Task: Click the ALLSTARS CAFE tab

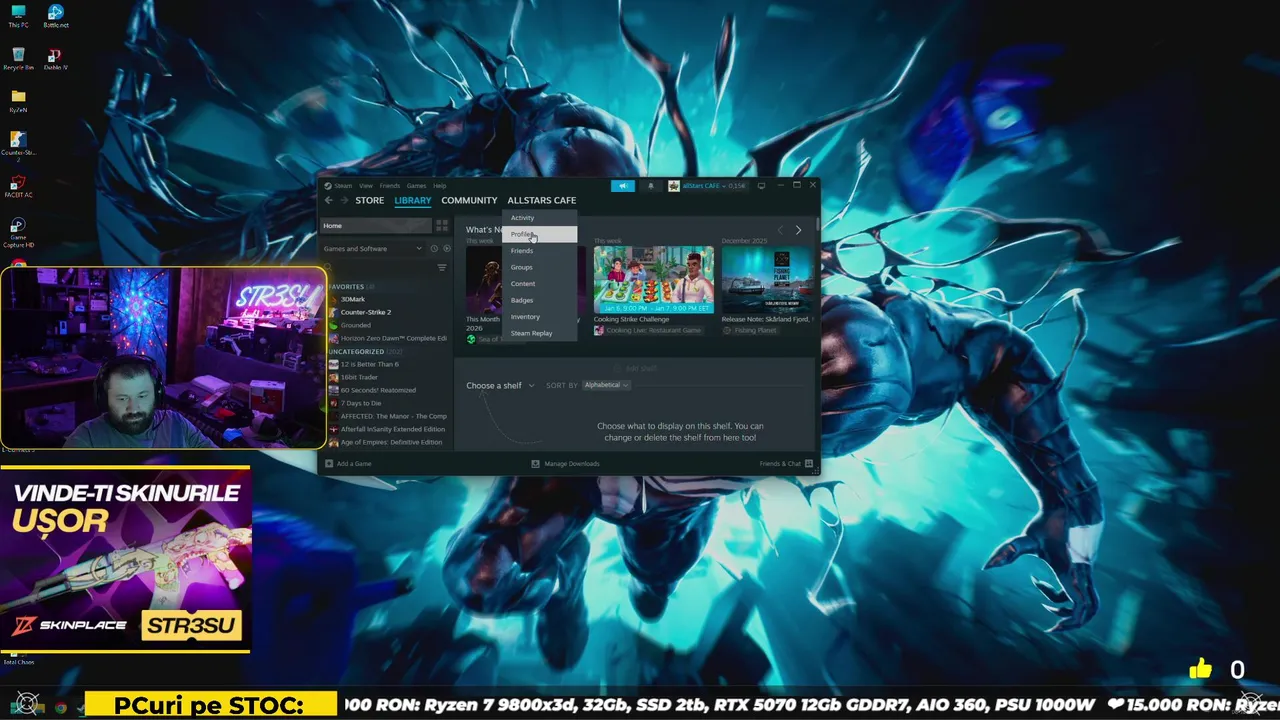Action: [x=541, y=200]
